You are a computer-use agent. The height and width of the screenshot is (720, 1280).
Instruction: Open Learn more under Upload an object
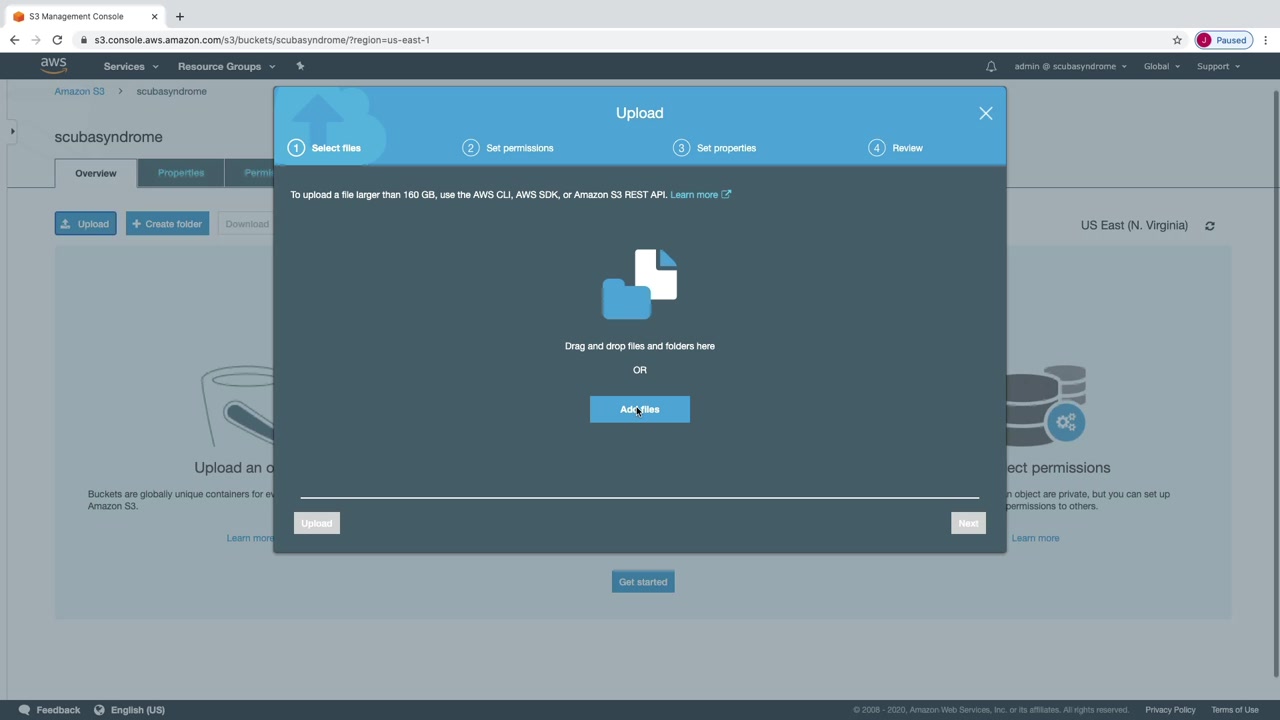coord(249,538)
